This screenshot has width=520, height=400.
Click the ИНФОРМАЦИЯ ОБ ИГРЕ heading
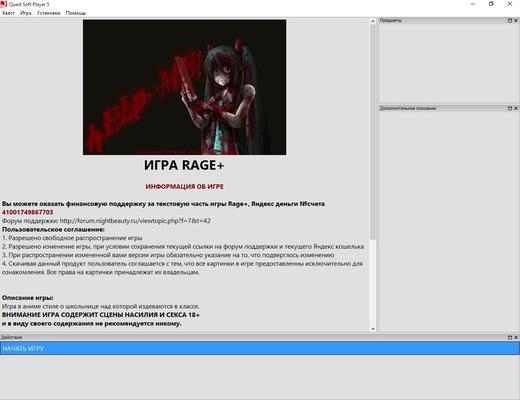coord(184,187)
